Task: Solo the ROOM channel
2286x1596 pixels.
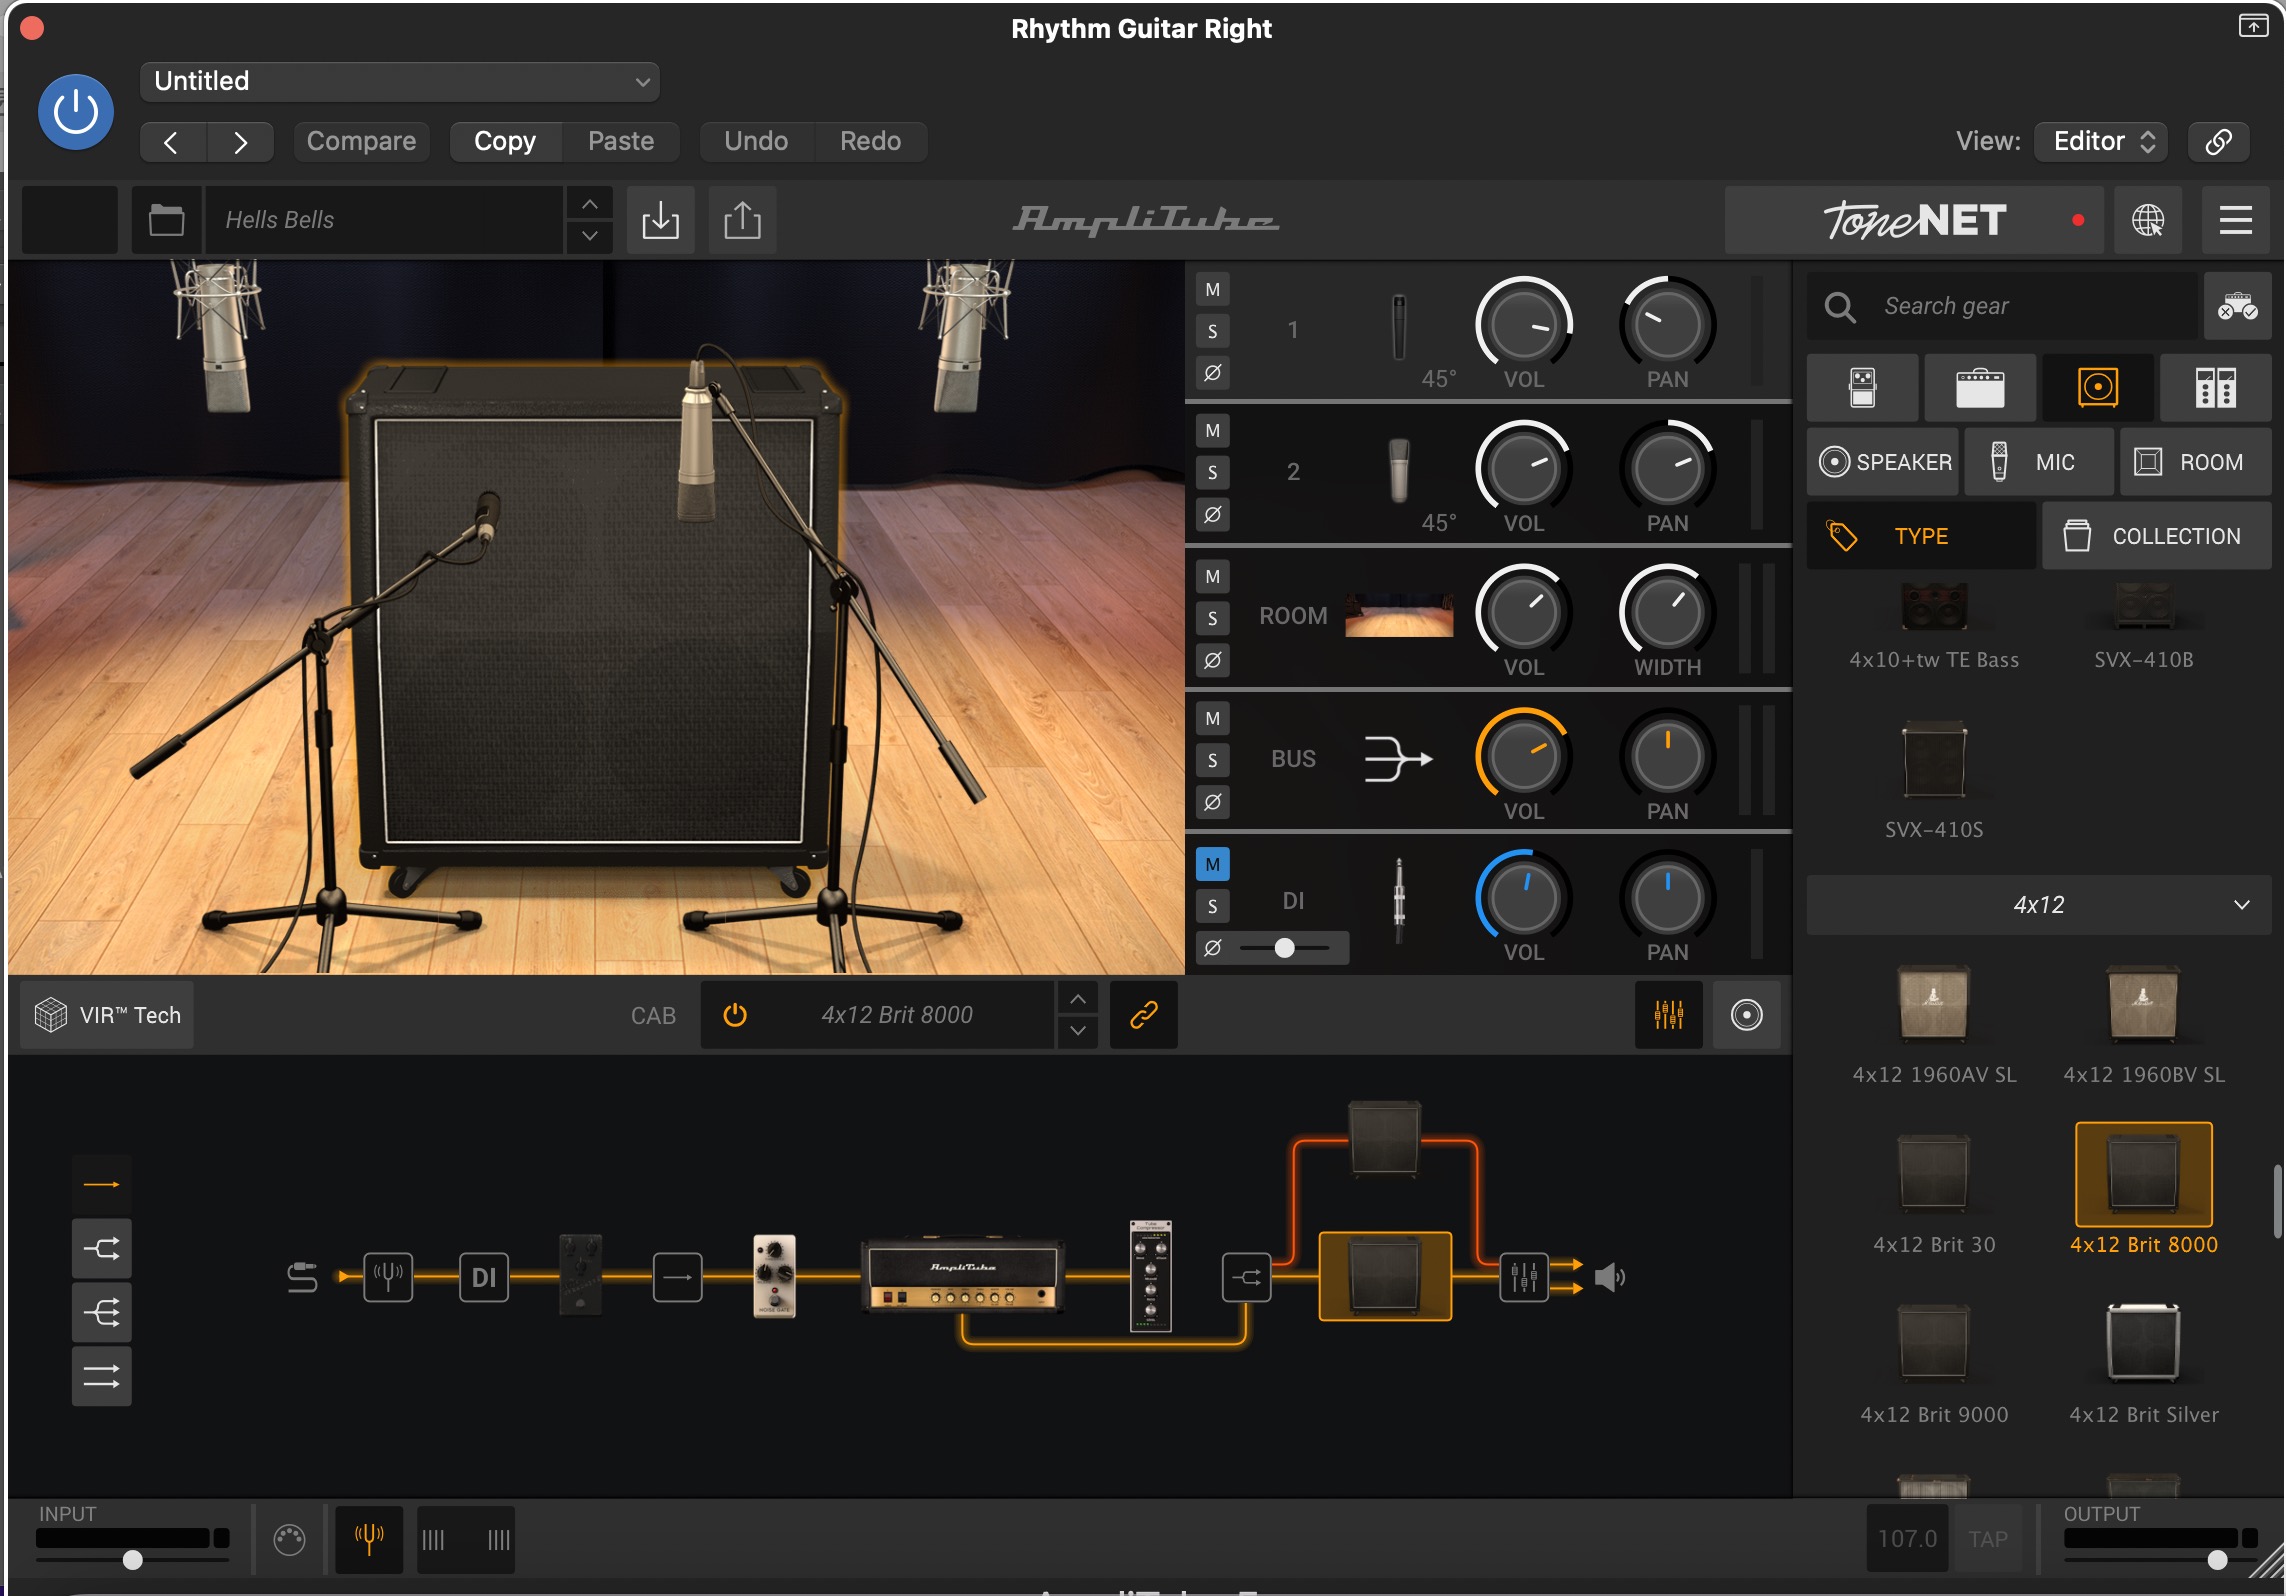Action: (1213, 618)
